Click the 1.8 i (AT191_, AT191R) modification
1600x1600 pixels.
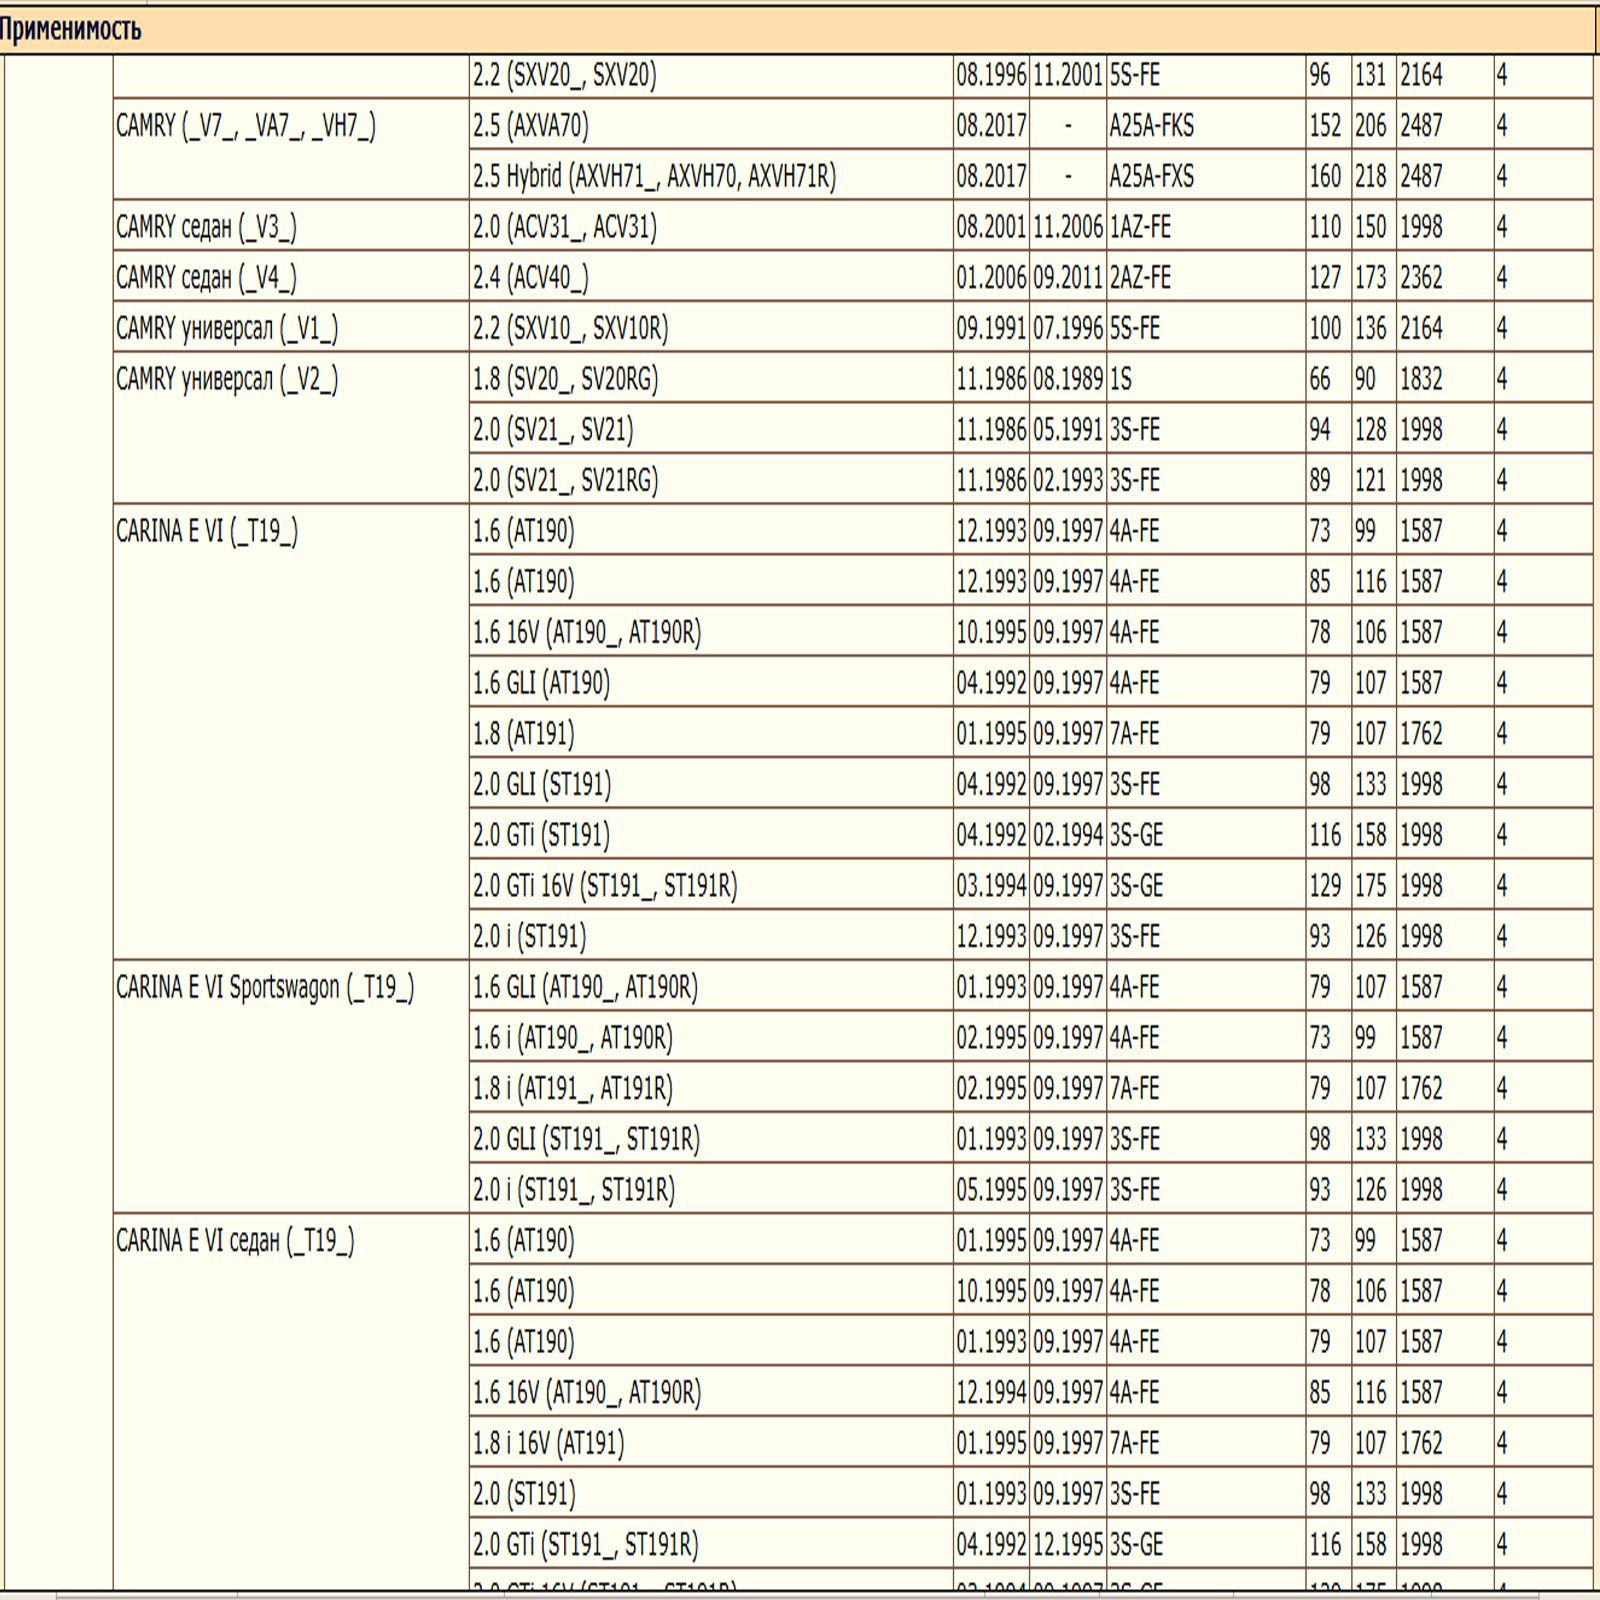[x=573, y=1089]
